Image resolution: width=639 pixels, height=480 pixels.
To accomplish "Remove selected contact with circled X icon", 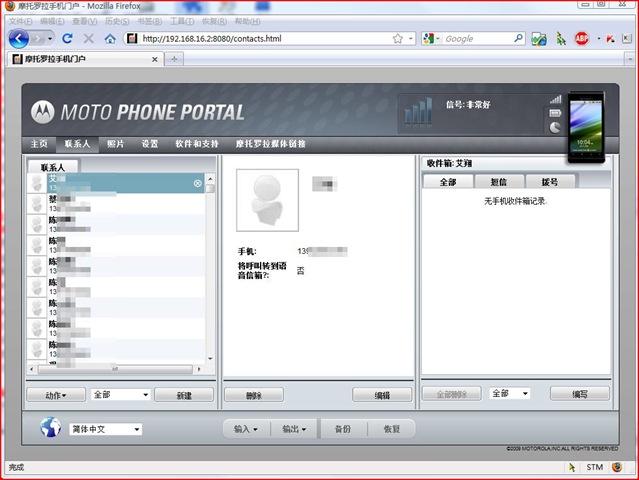I will [198, 183].
